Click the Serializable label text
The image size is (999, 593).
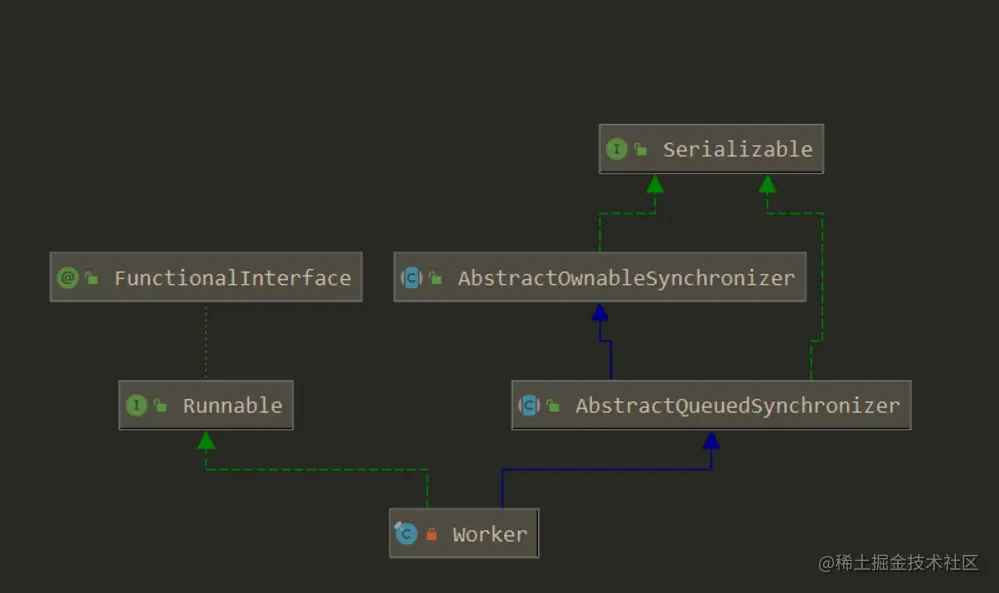coord(738,150)
